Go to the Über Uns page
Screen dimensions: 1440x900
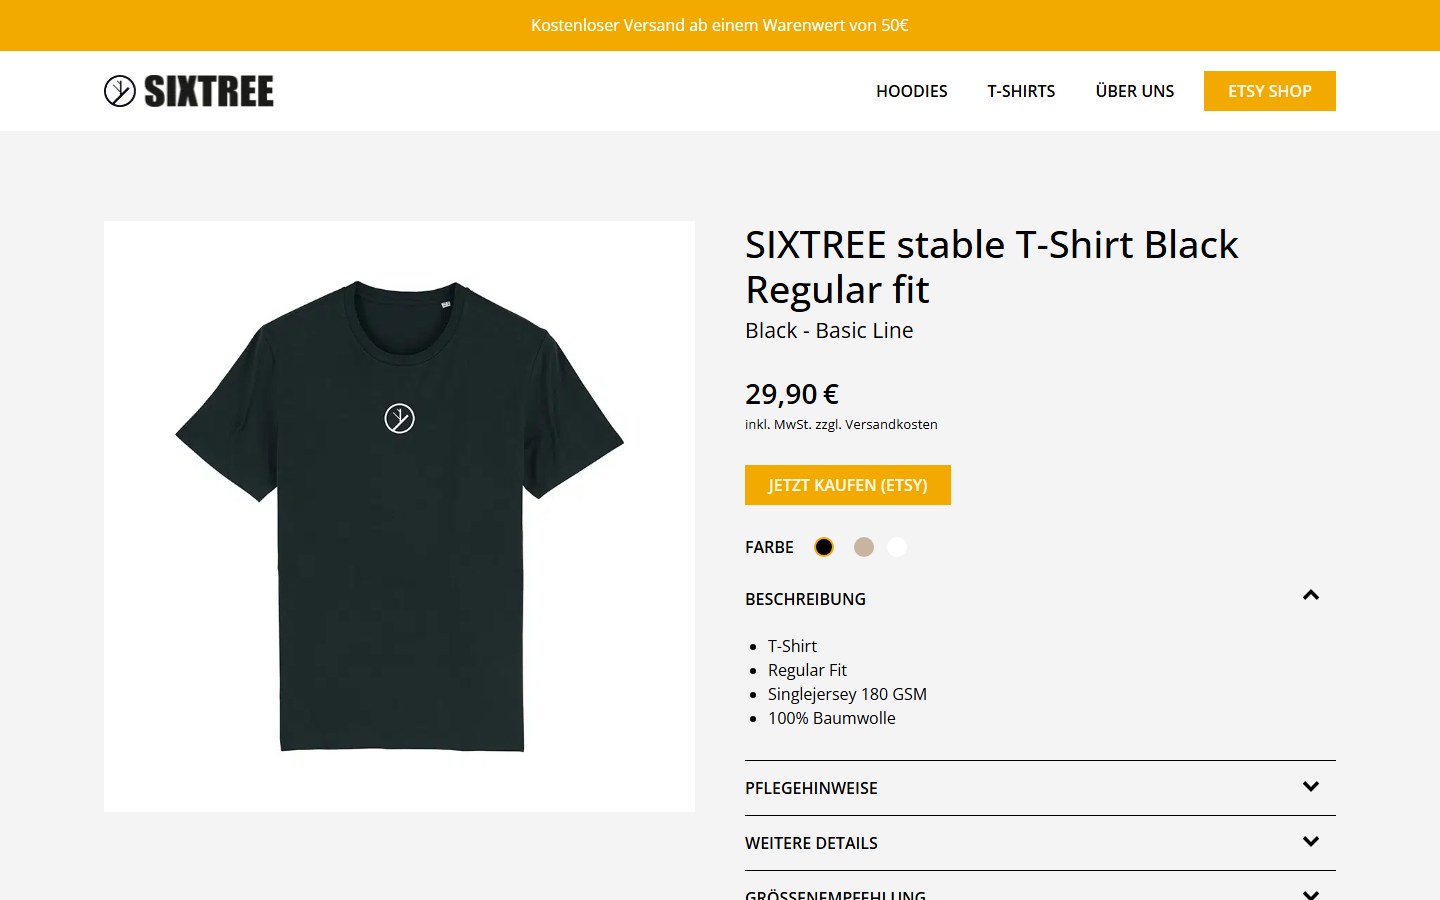click(1134, 91)
